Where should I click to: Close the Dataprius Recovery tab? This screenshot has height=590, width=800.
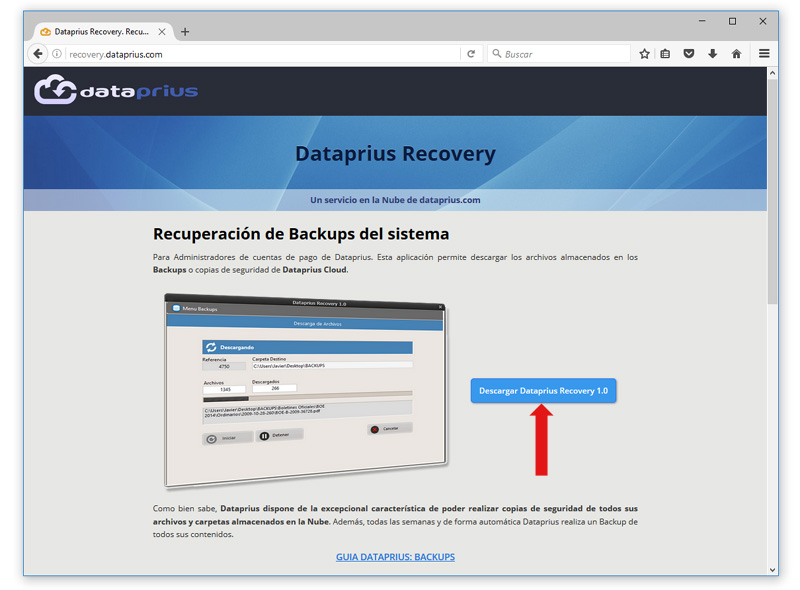[x=162, y=32]
